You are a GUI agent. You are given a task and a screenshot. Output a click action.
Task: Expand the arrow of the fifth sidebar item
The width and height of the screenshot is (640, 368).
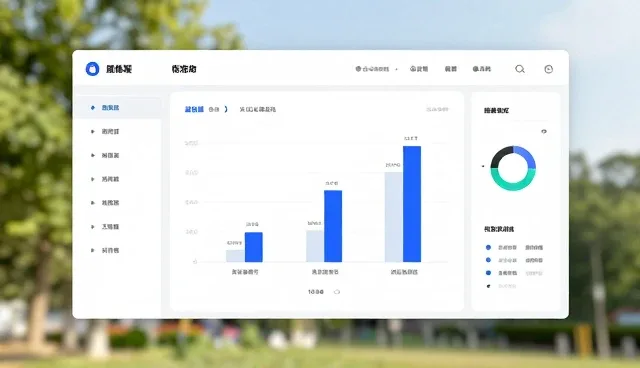click(93, 202)
